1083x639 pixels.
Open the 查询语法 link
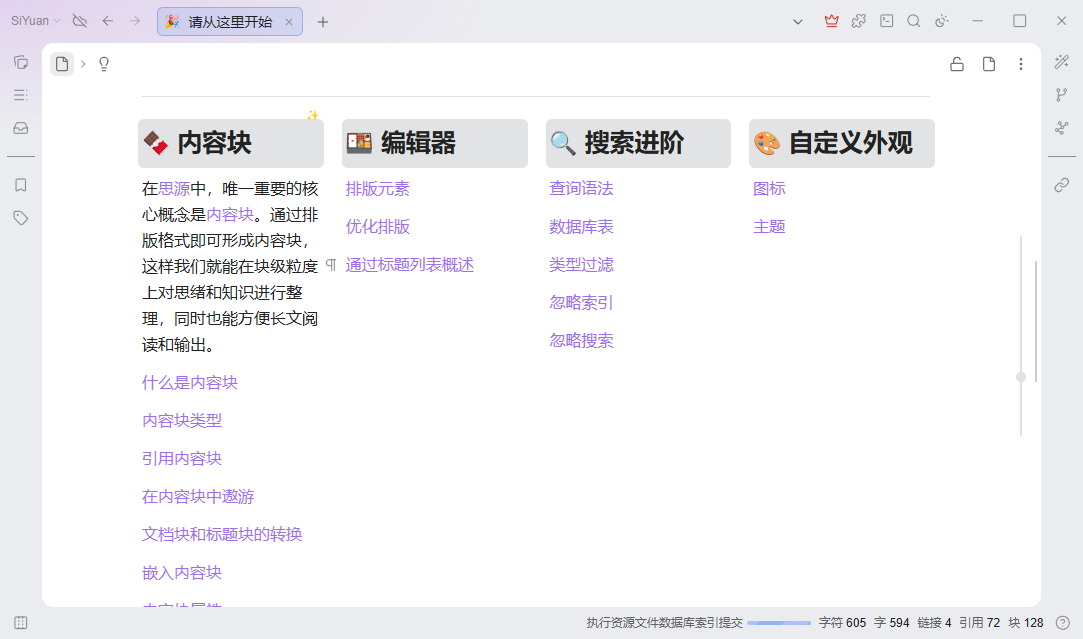pyautogui.click(x=582, y=189)
